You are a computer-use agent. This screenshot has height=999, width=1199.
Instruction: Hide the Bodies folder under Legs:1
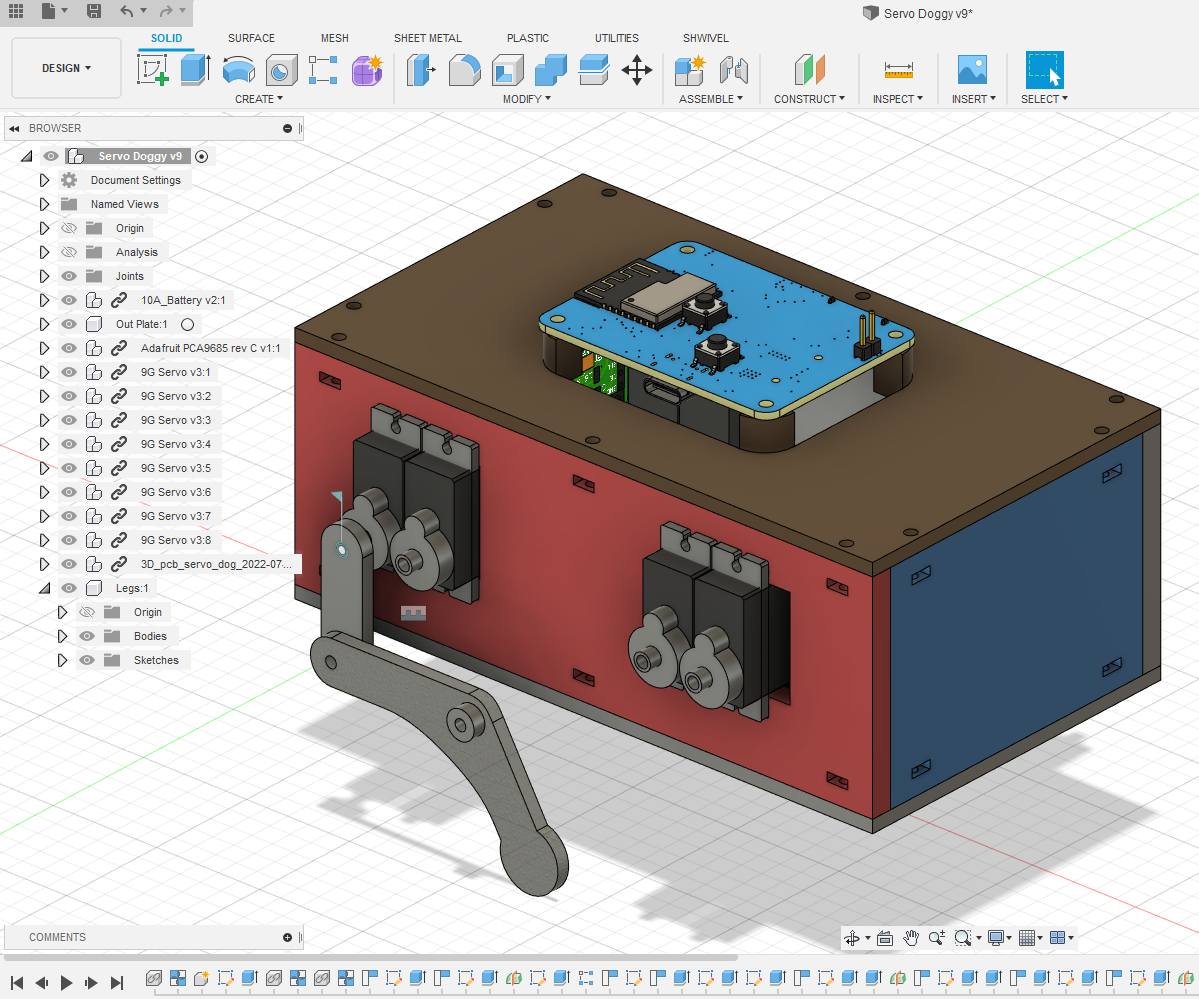[87, 636]
